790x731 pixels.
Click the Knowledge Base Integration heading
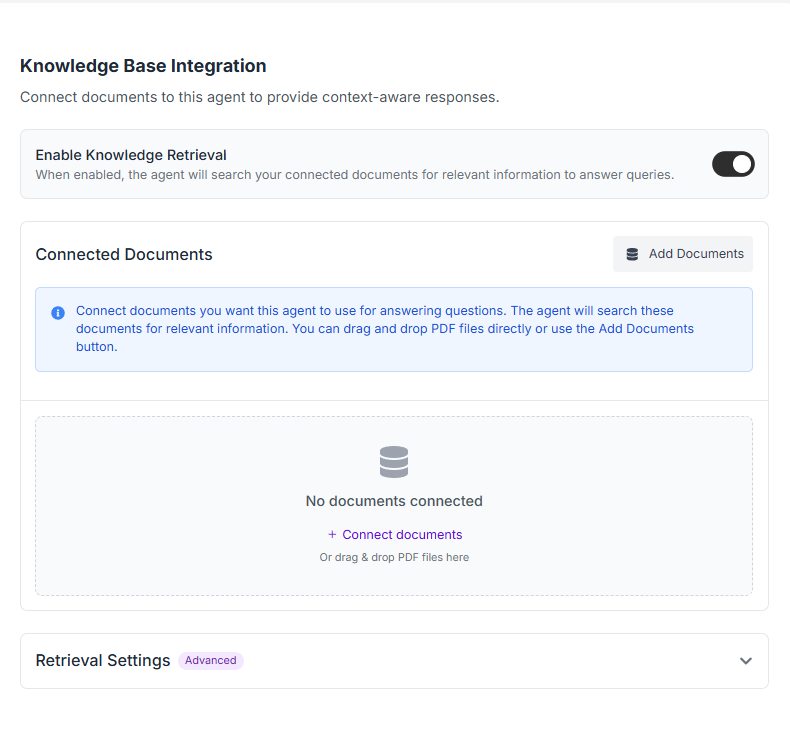143,66
